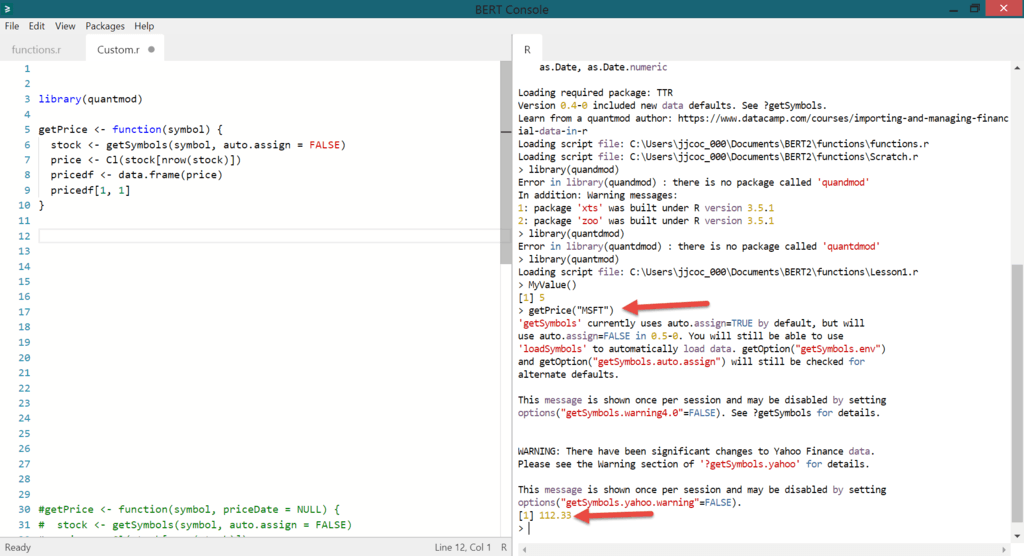Viewport: 1024px width, 556px height.
Task: Click the 'pricedf <- data.frame(price)' line
Action: click(136, 175)
